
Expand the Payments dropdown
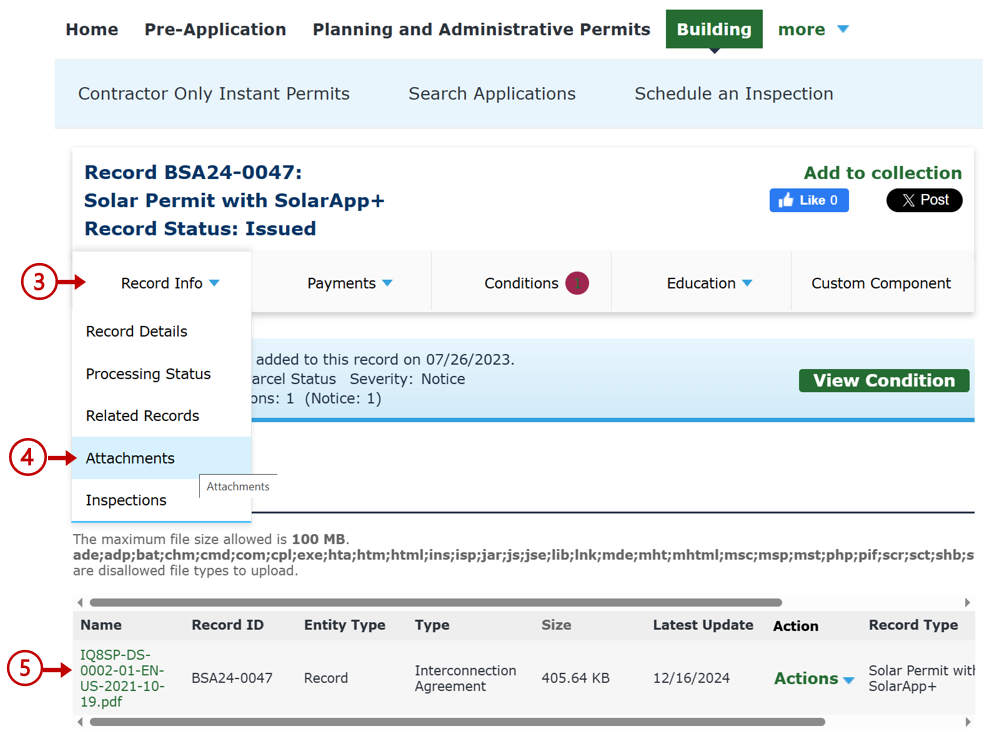(x=349, y=283)
